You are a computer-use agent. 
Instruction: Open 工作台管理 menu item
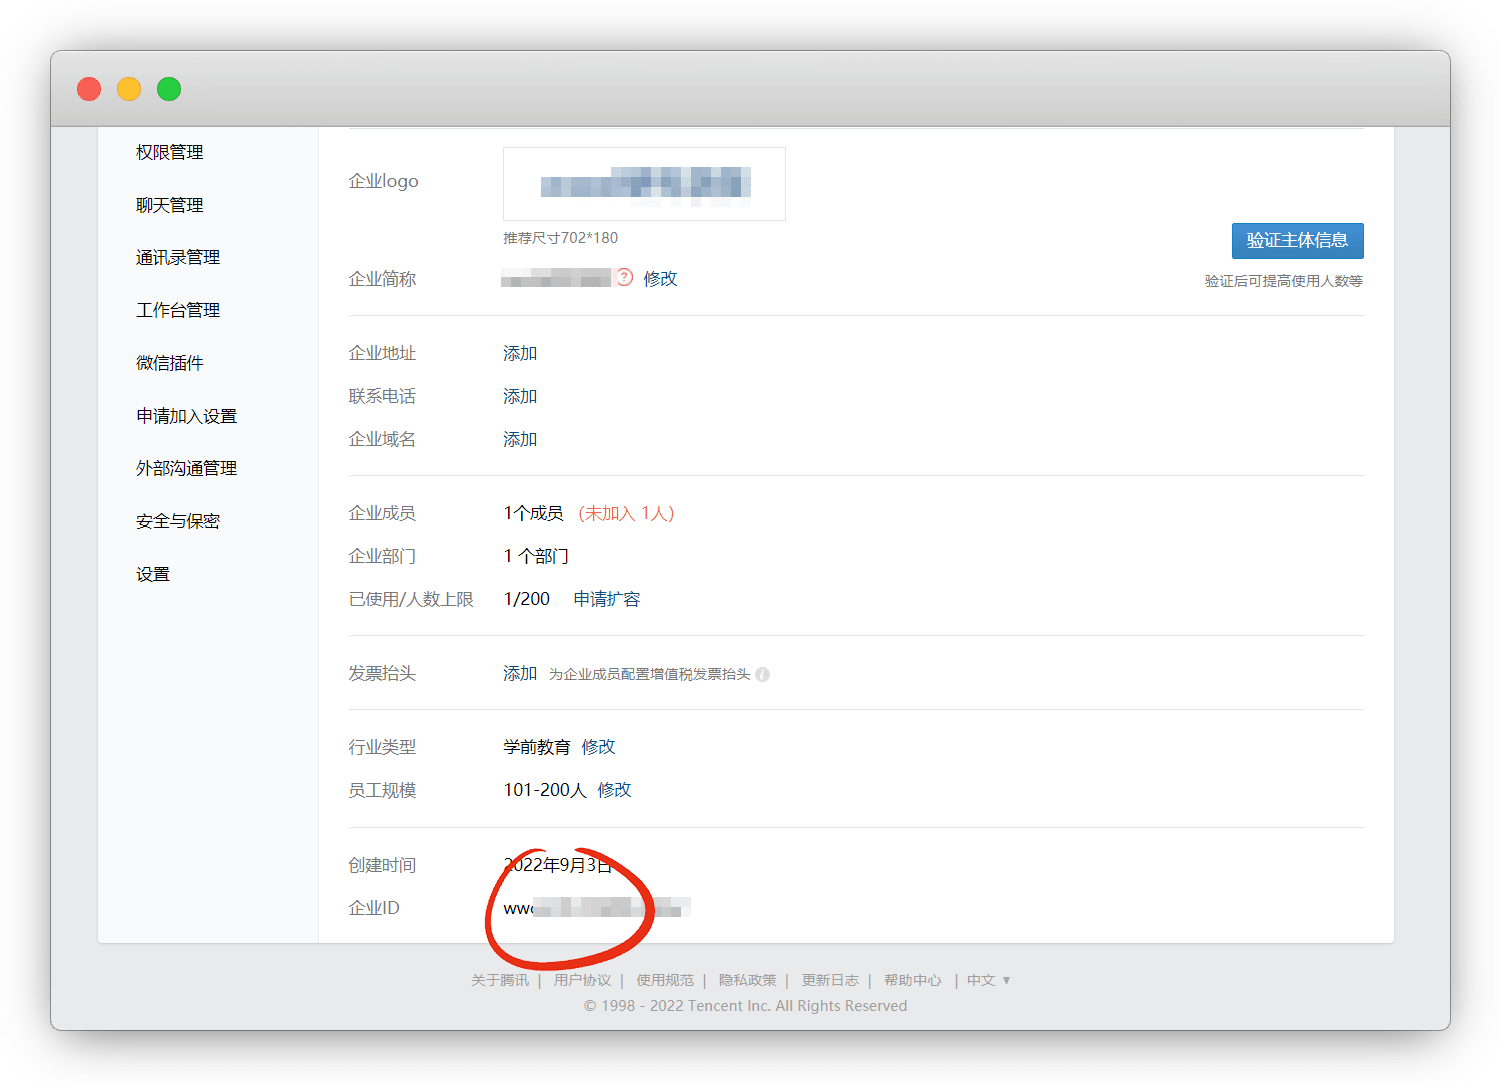(178, 310)
